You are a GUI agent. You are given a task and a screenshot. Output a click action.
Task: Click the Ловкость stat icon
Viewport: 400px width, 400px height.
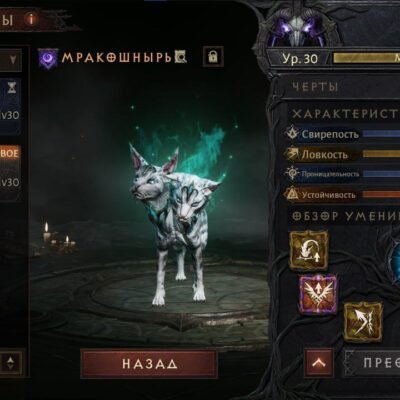(x=293, y=154)
